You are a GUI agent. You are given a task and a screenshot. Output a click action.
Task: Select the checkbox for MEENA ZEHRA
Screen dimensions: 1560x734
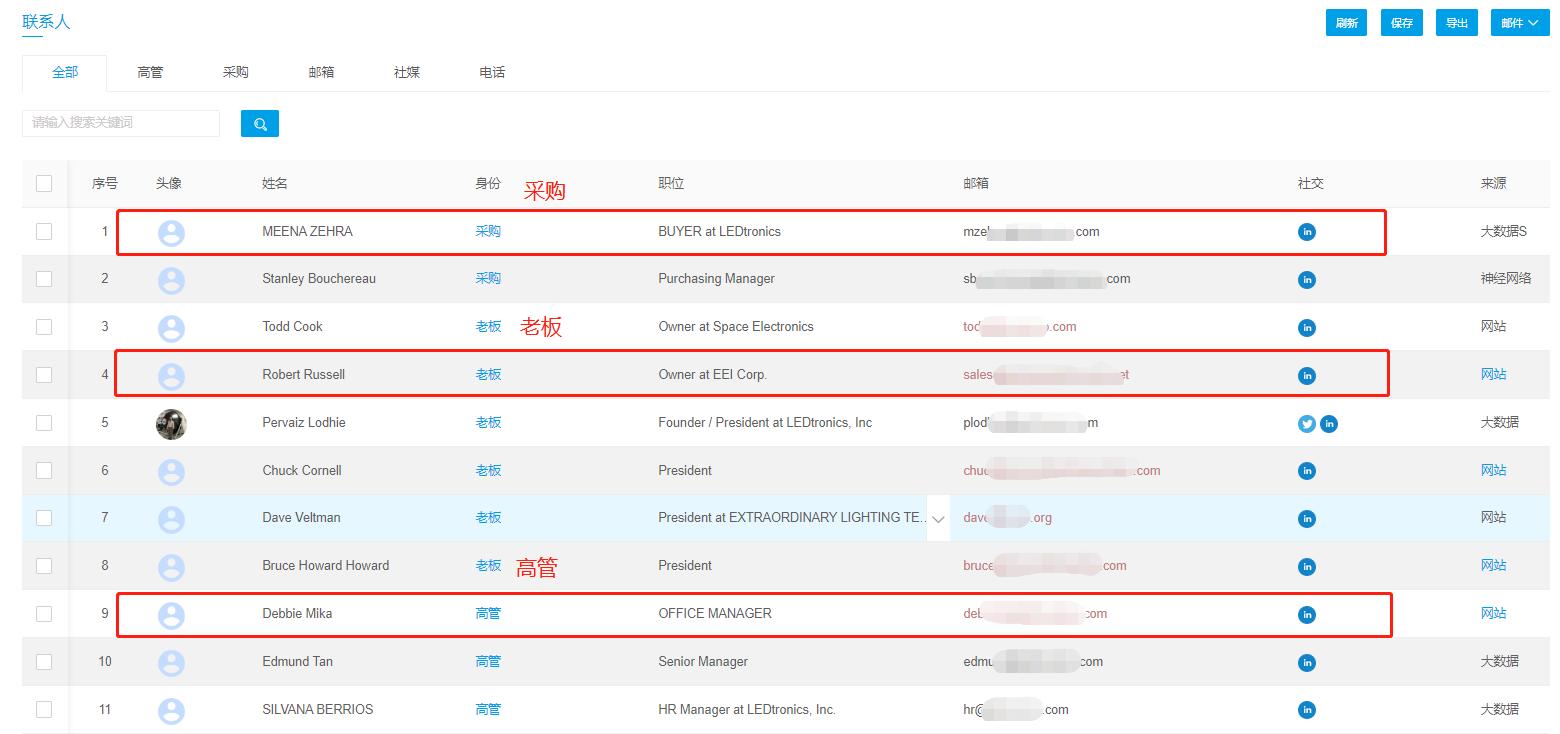coord(44,231)
